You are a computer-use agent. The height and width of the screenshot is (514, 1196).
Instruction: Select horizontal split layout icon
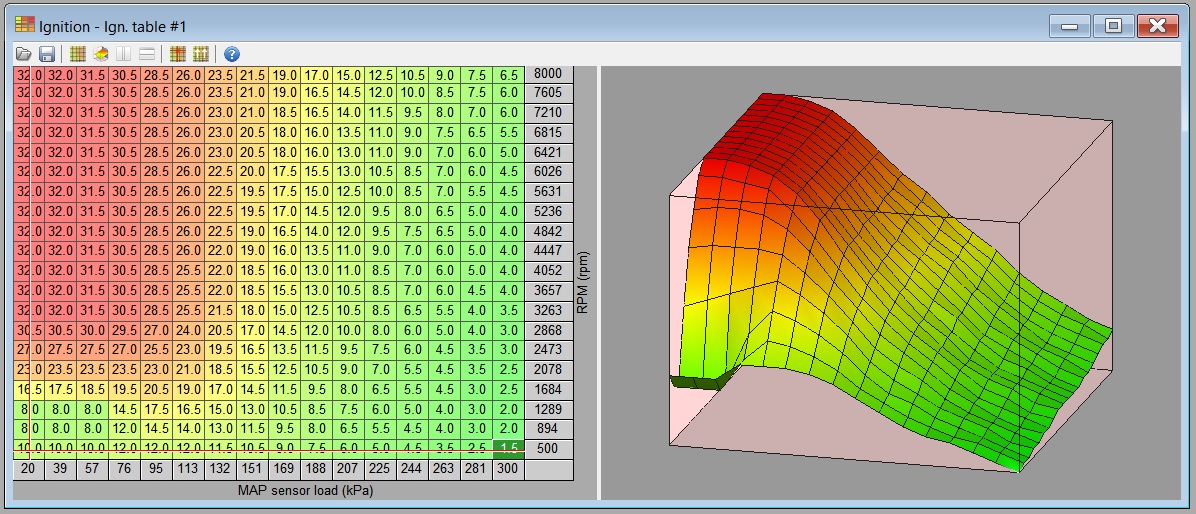pyautogui.click(x=146, y=54)
